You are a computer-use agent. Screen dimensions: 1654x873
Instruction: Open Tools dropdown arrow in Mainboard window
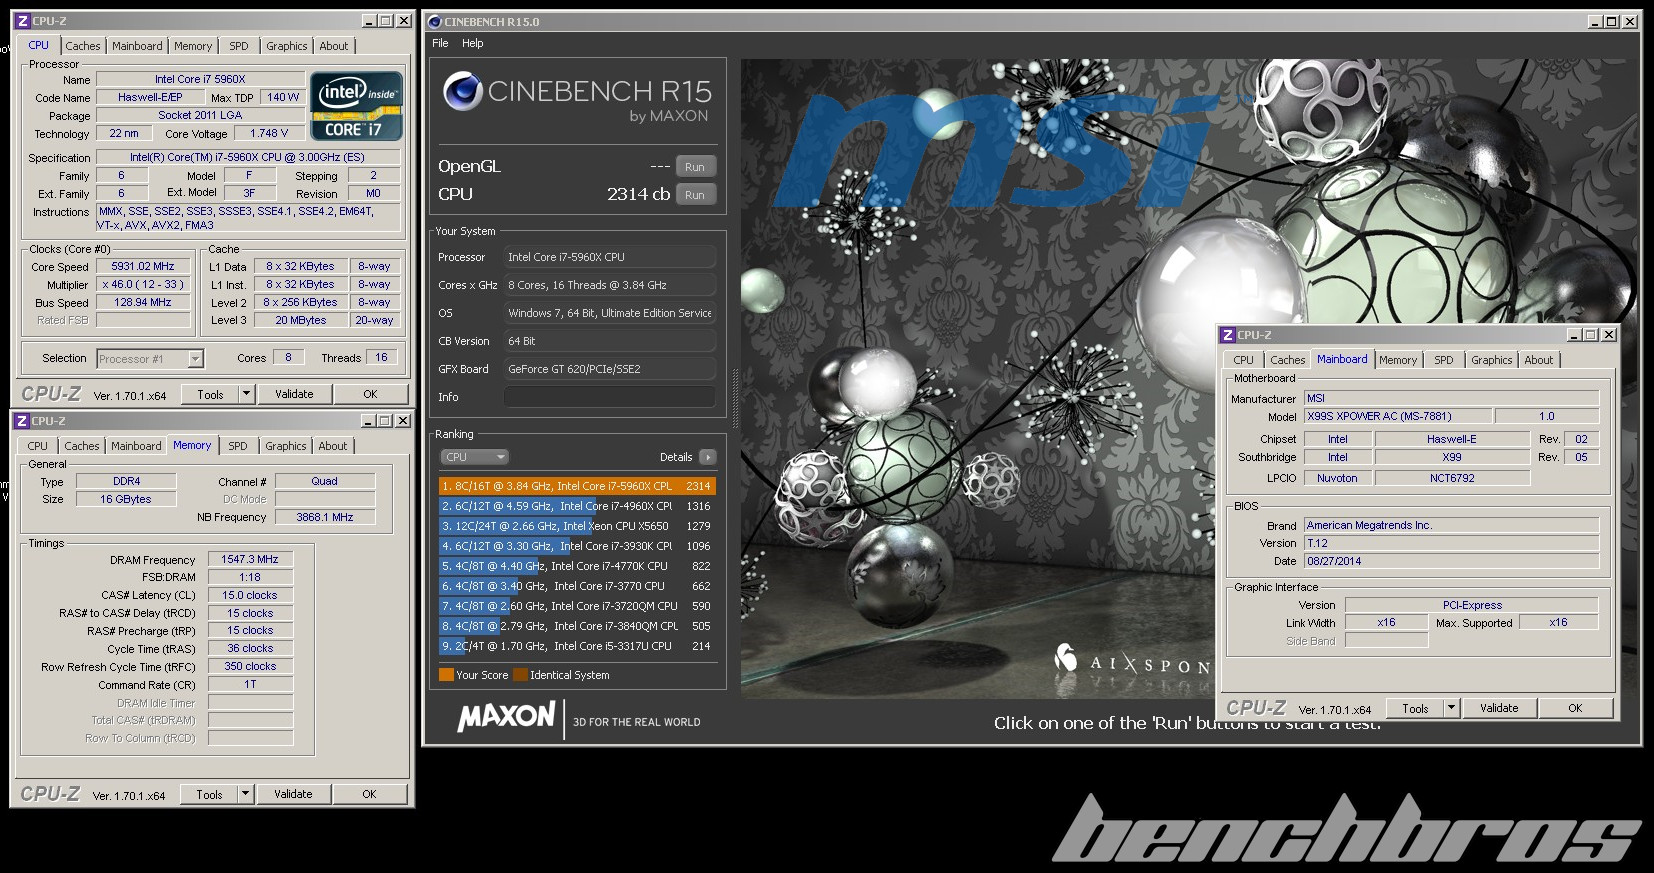pos(1451,708)
